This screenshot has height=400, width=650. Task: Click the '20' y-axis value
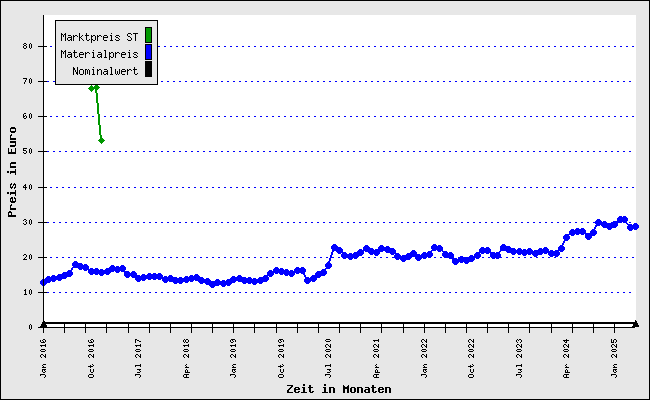point(27,257)
